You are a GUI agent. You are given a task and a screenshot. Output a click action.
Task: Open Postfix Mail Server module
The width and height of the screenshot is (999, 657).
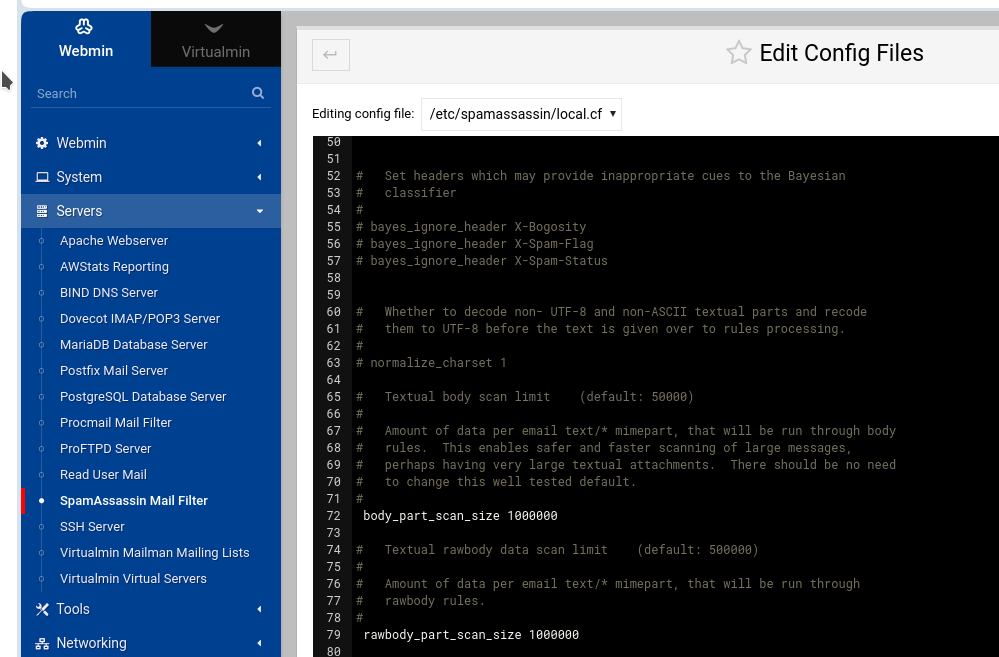[114, 370]
